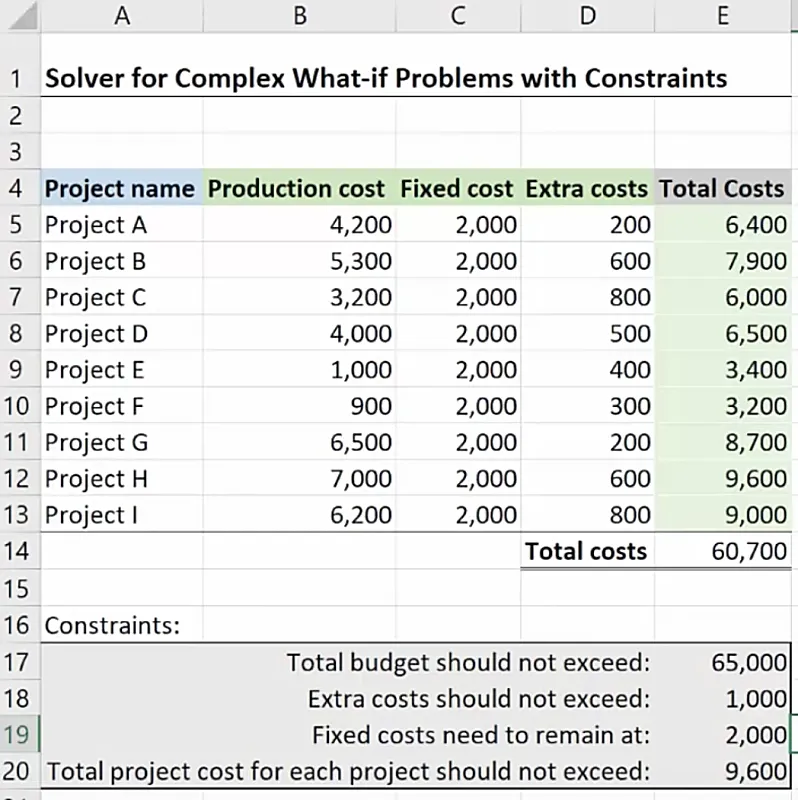798x800 pixels.
Task: Select column D header
Action: [x=587, y=14]
